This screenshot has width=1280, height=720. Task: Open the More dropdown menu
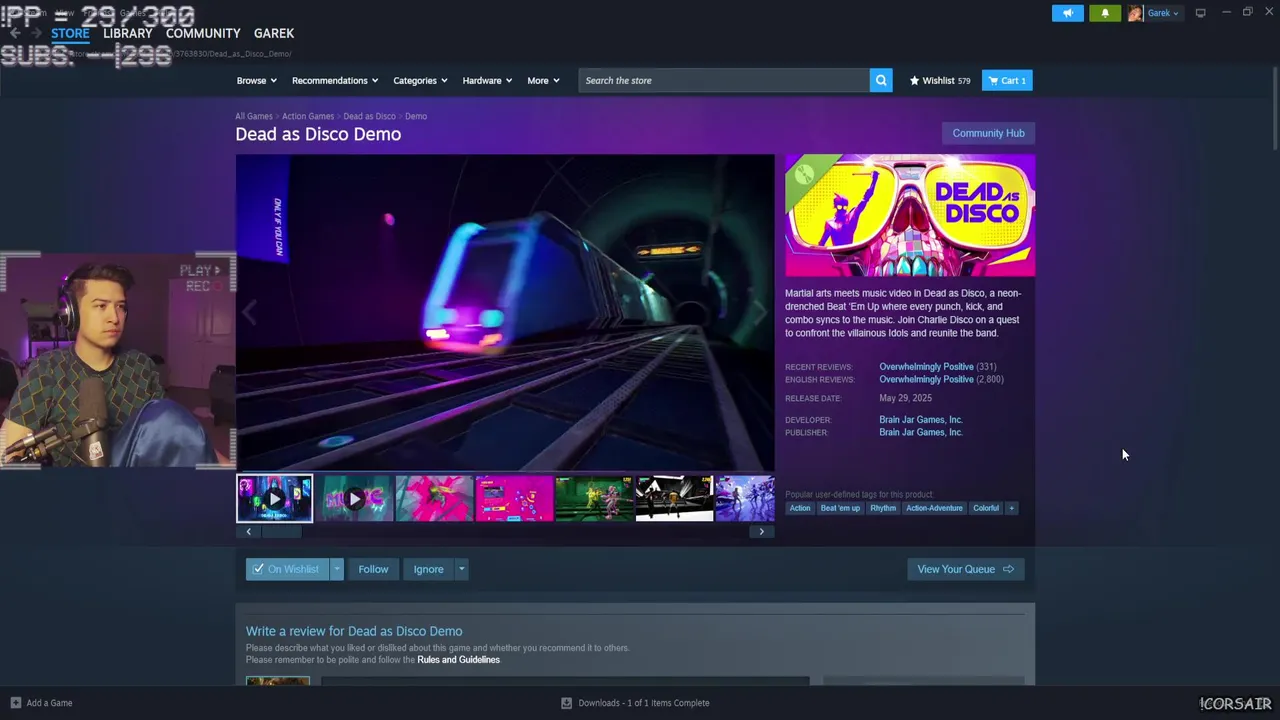tap(543, 81)
